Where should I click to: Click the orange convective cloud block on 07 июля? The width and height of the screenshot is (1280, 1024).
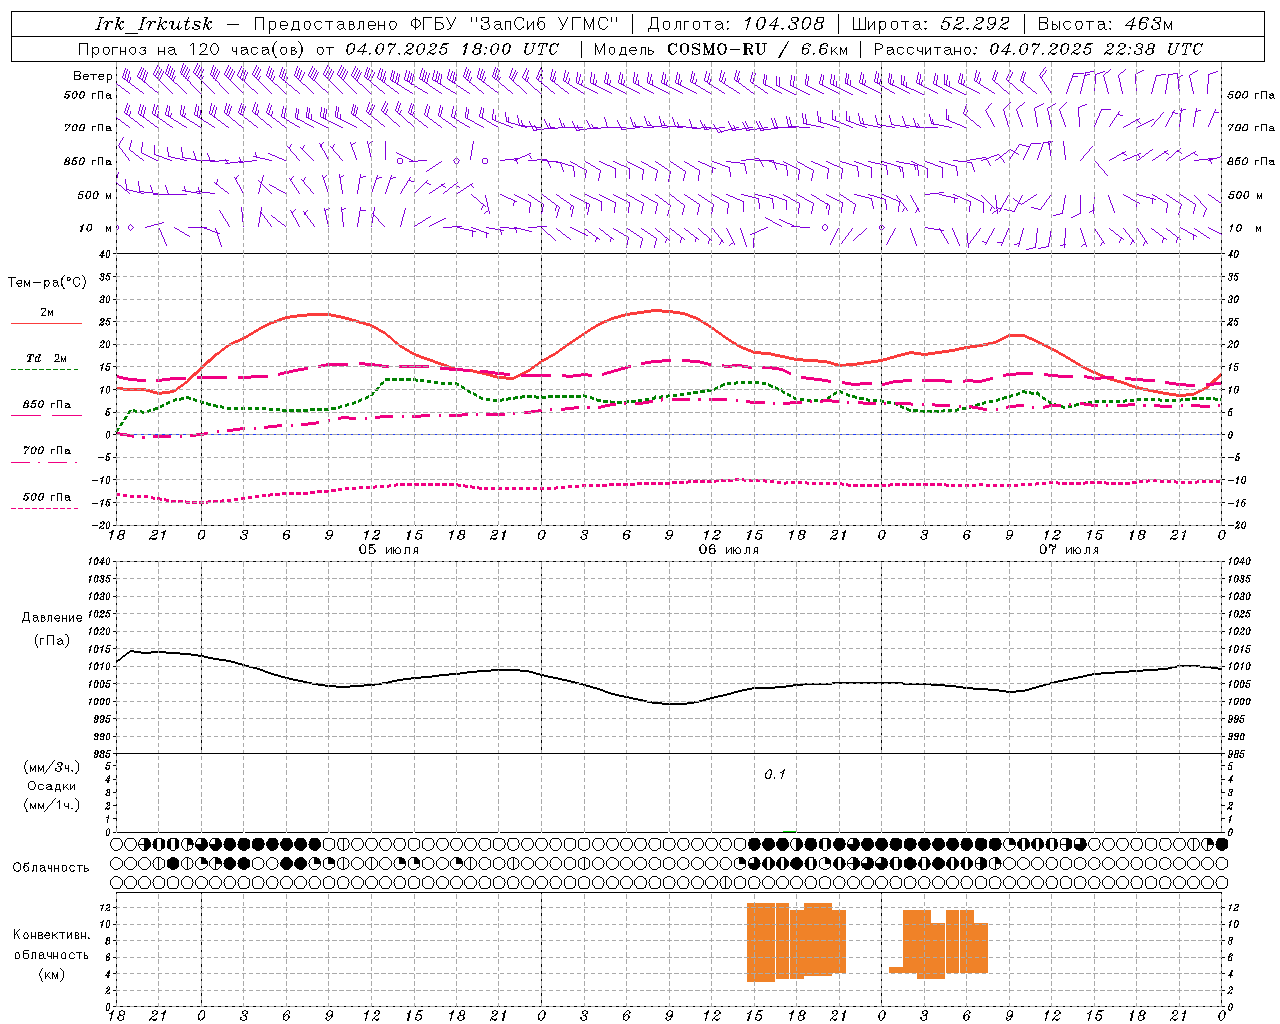(x=938, y=943)
